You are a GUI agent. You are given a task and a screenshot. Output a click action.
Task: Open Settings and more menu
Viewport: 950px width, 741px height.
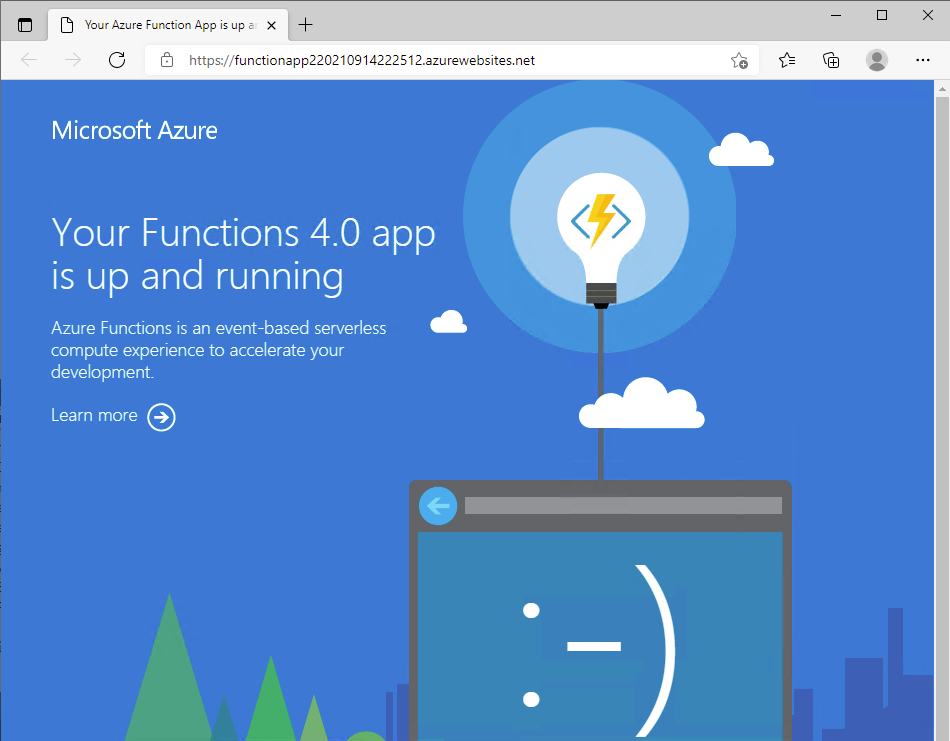pos(923,60)
